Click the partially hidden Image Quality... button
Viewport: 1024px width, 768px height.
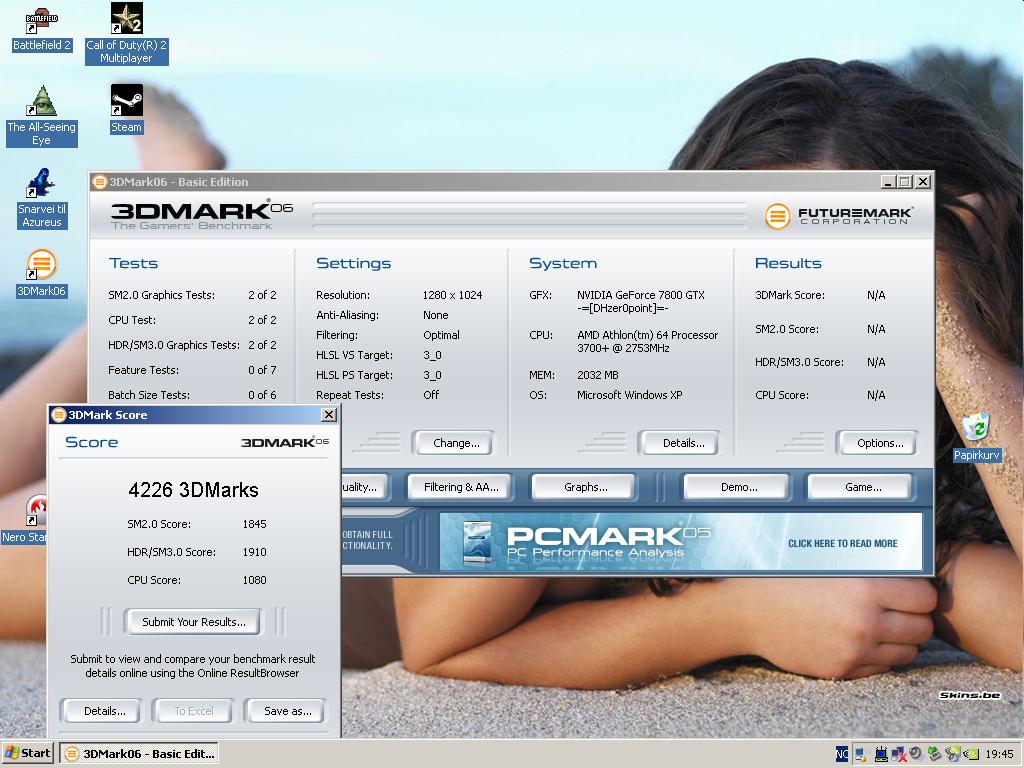364,487
